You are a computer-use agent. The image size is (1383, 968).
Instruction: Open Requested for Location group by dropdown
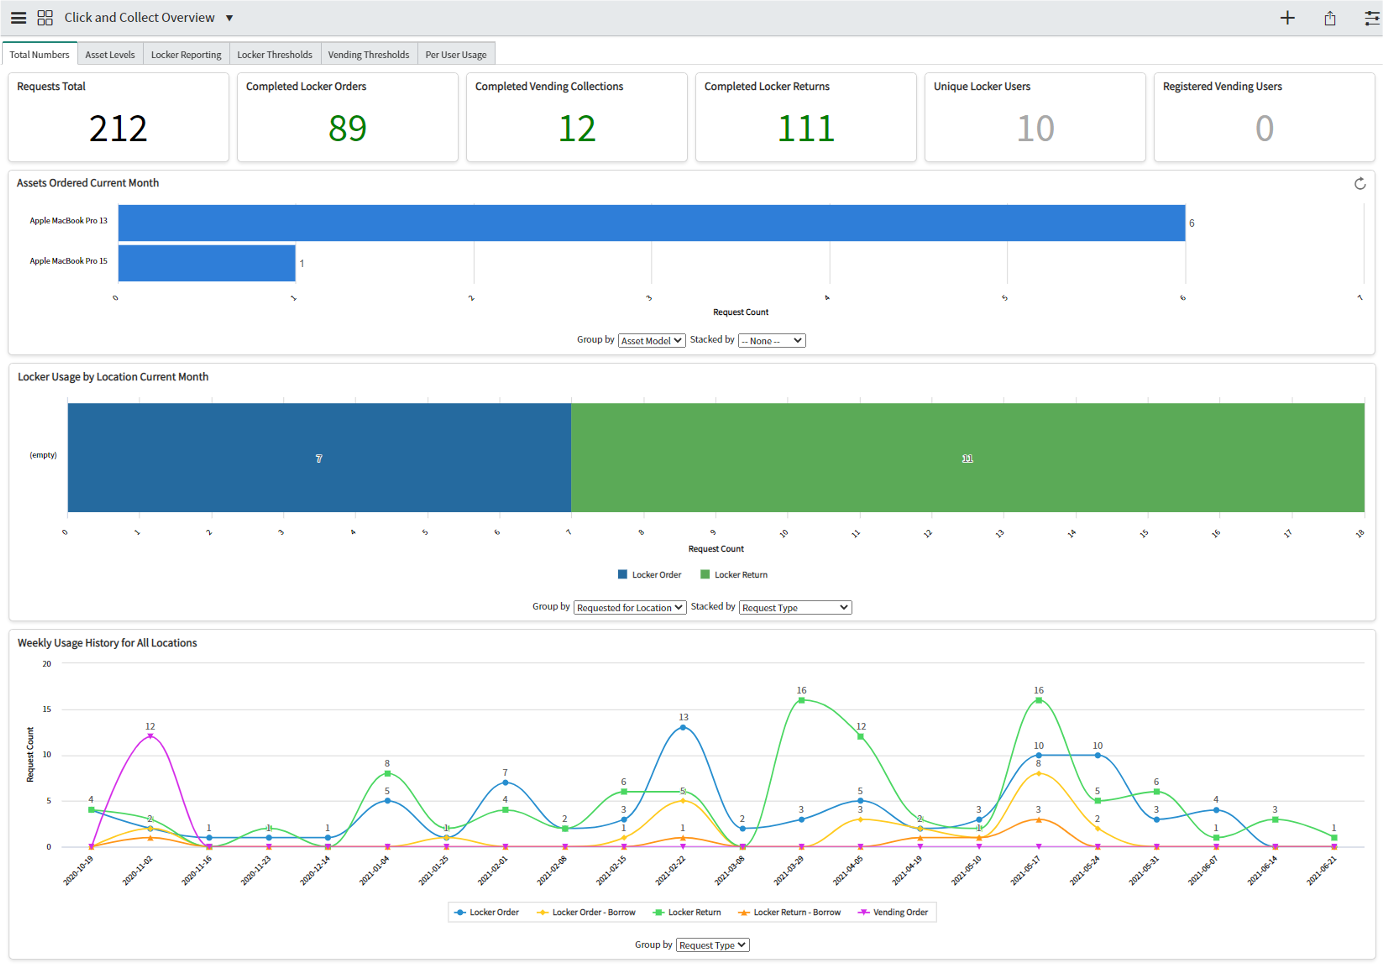[x=630, y=608]
